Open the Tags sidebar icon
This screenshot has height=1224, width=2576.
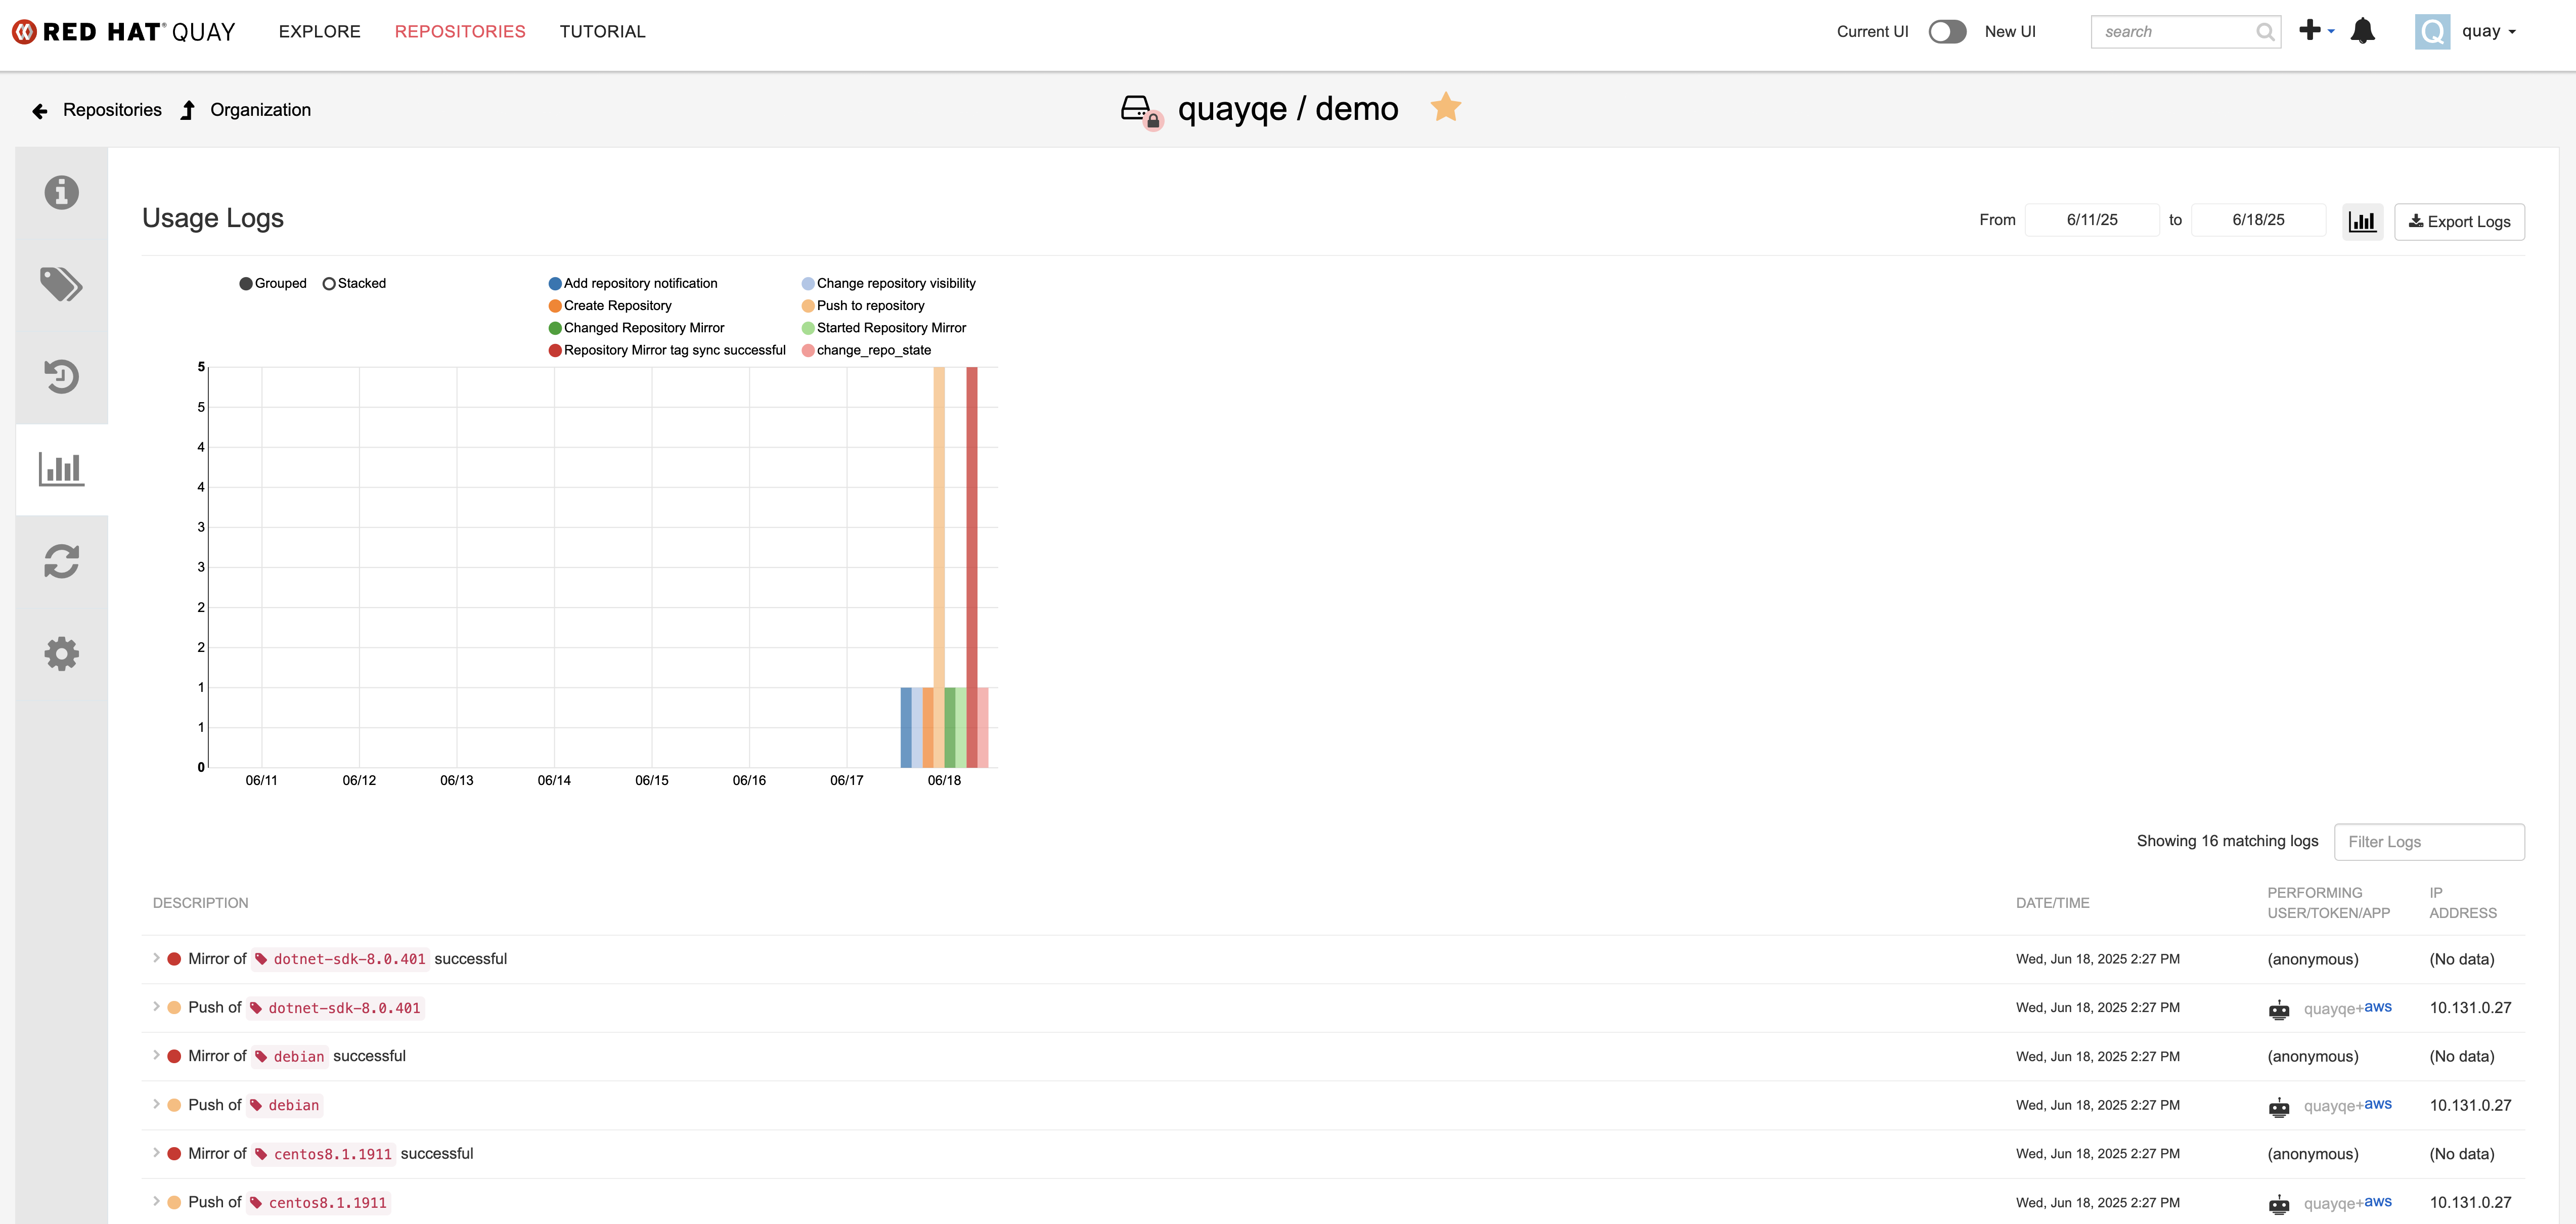click(x=61, y=285)
